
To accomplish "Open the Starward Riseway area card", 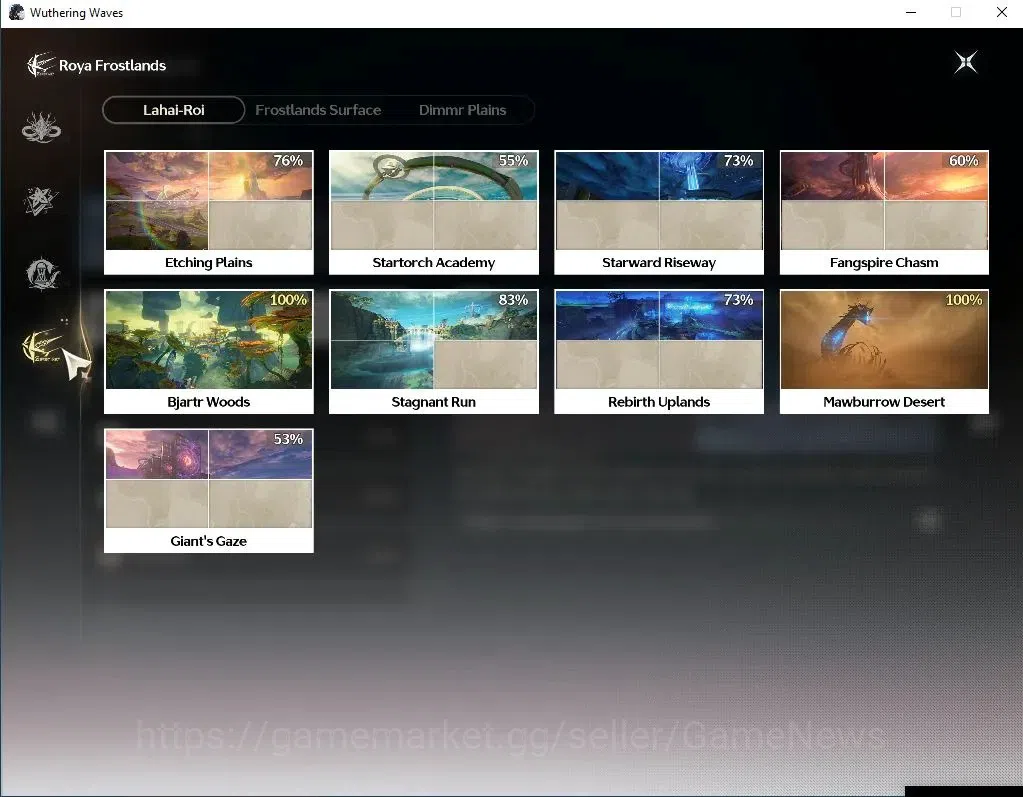I will (x=659, y=213).
